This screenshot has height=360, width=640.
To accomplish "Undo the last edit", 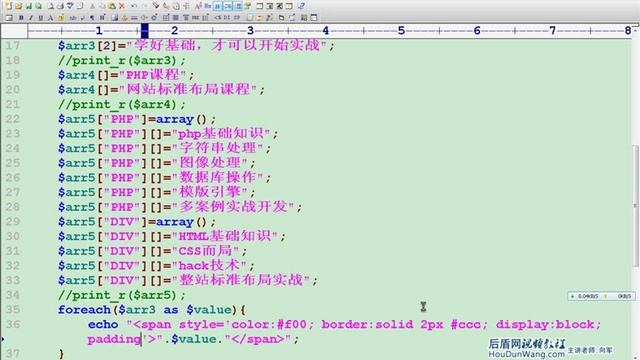I will coord(134,6).
